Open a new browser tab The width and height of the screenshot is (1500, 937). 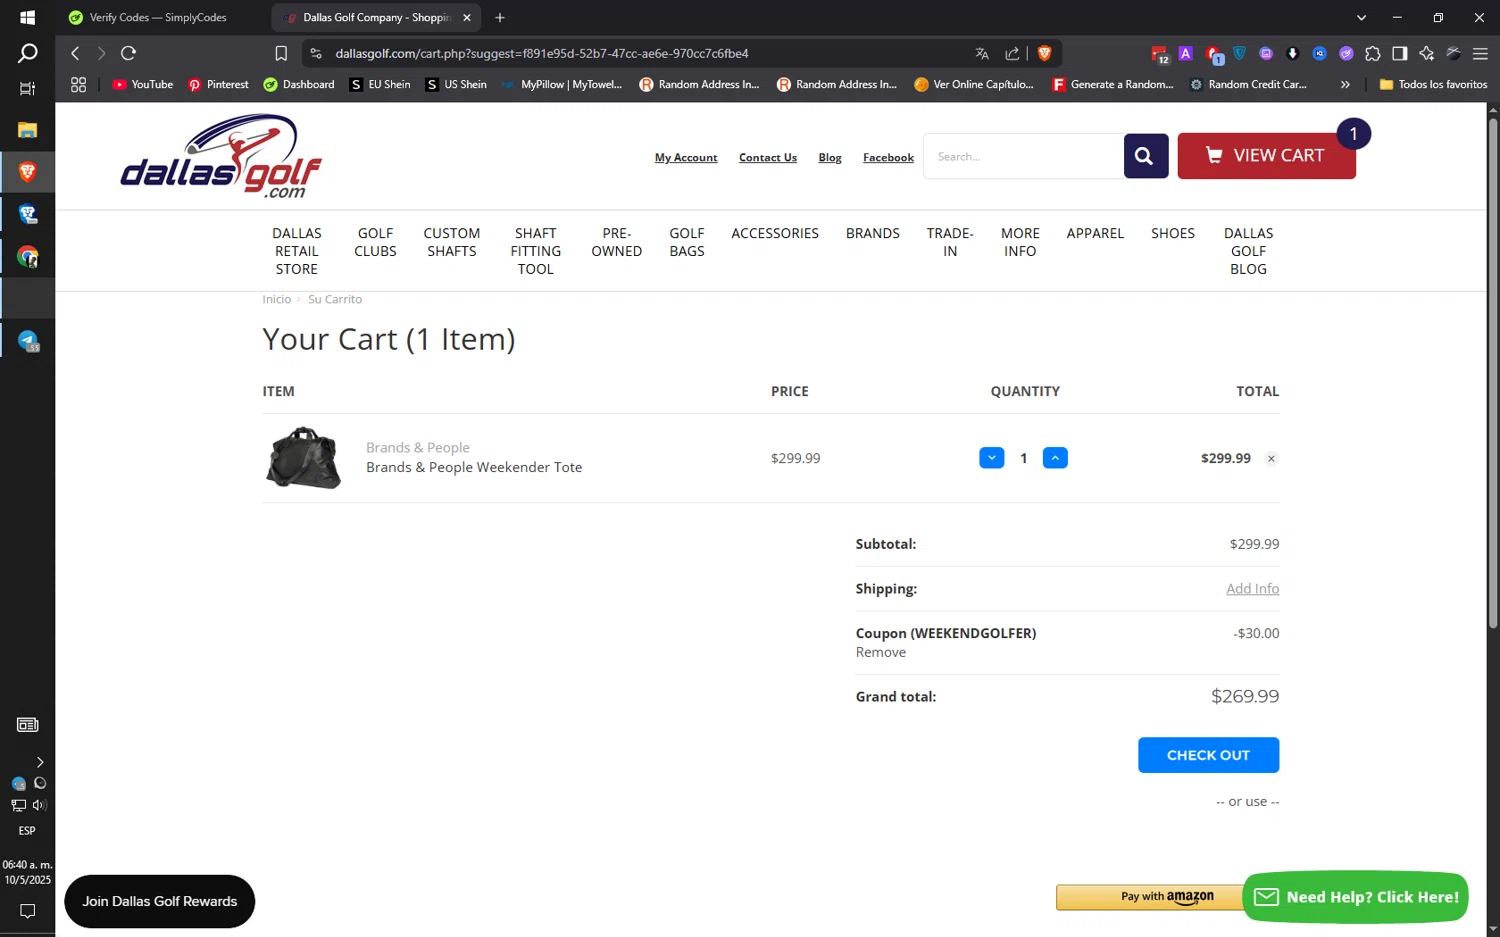pos(500,17)
